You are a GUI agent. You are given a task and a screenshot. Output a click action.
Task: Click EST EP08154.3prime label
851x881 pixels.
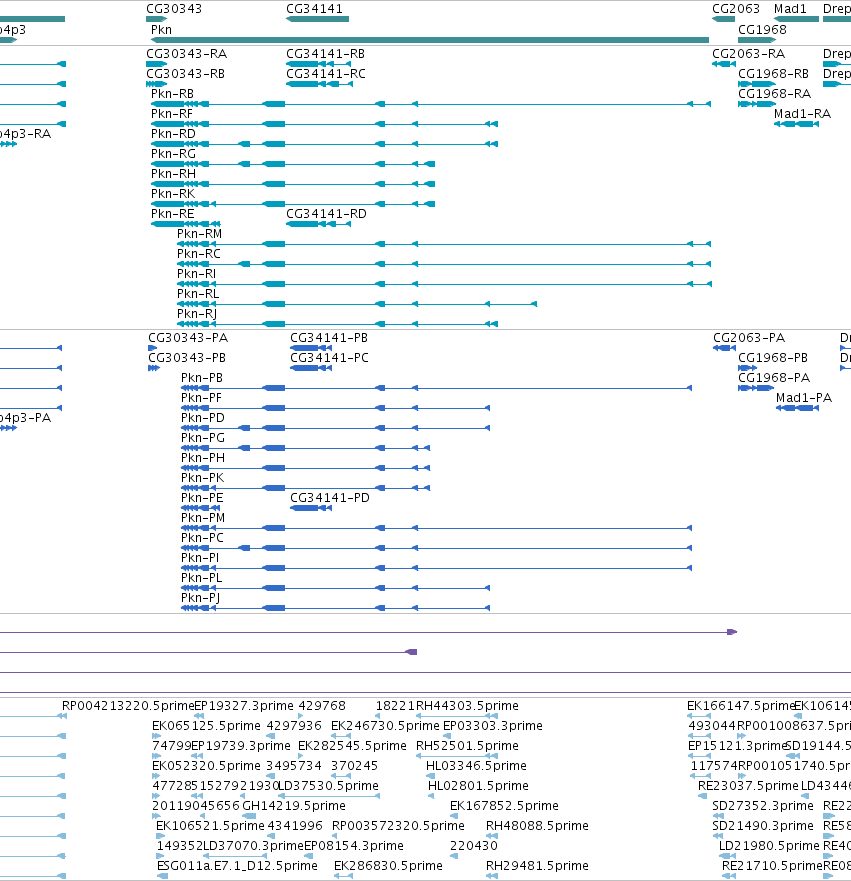point(354,846)
